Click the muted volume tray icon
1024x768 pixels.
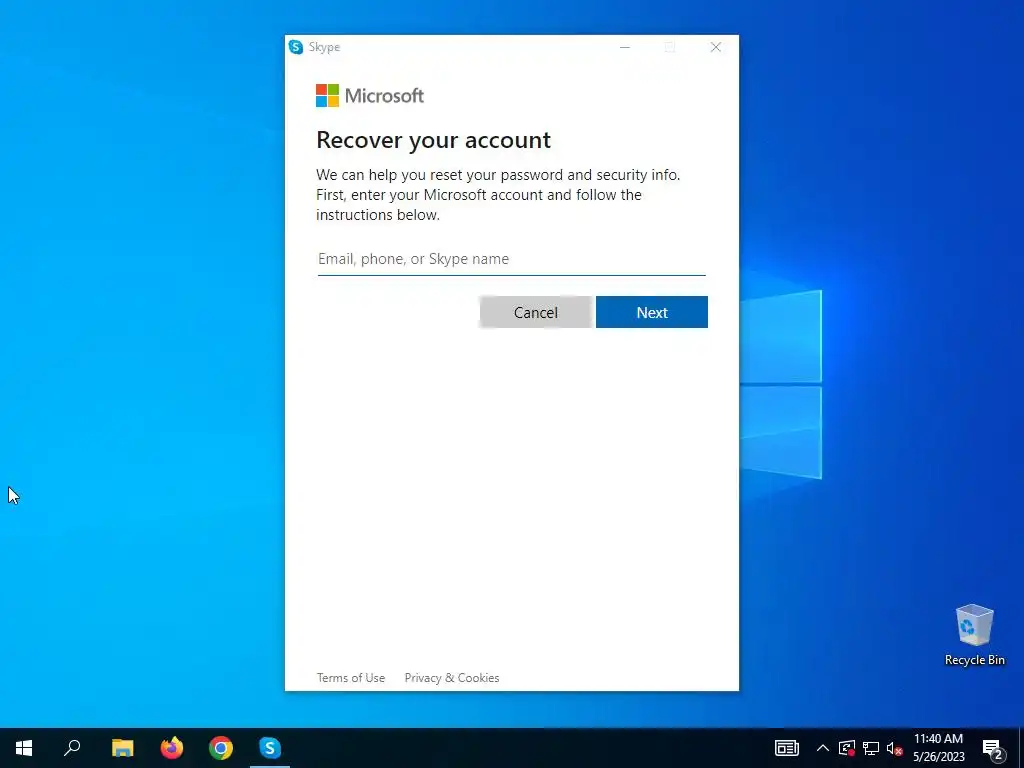[x=894, y=748]
